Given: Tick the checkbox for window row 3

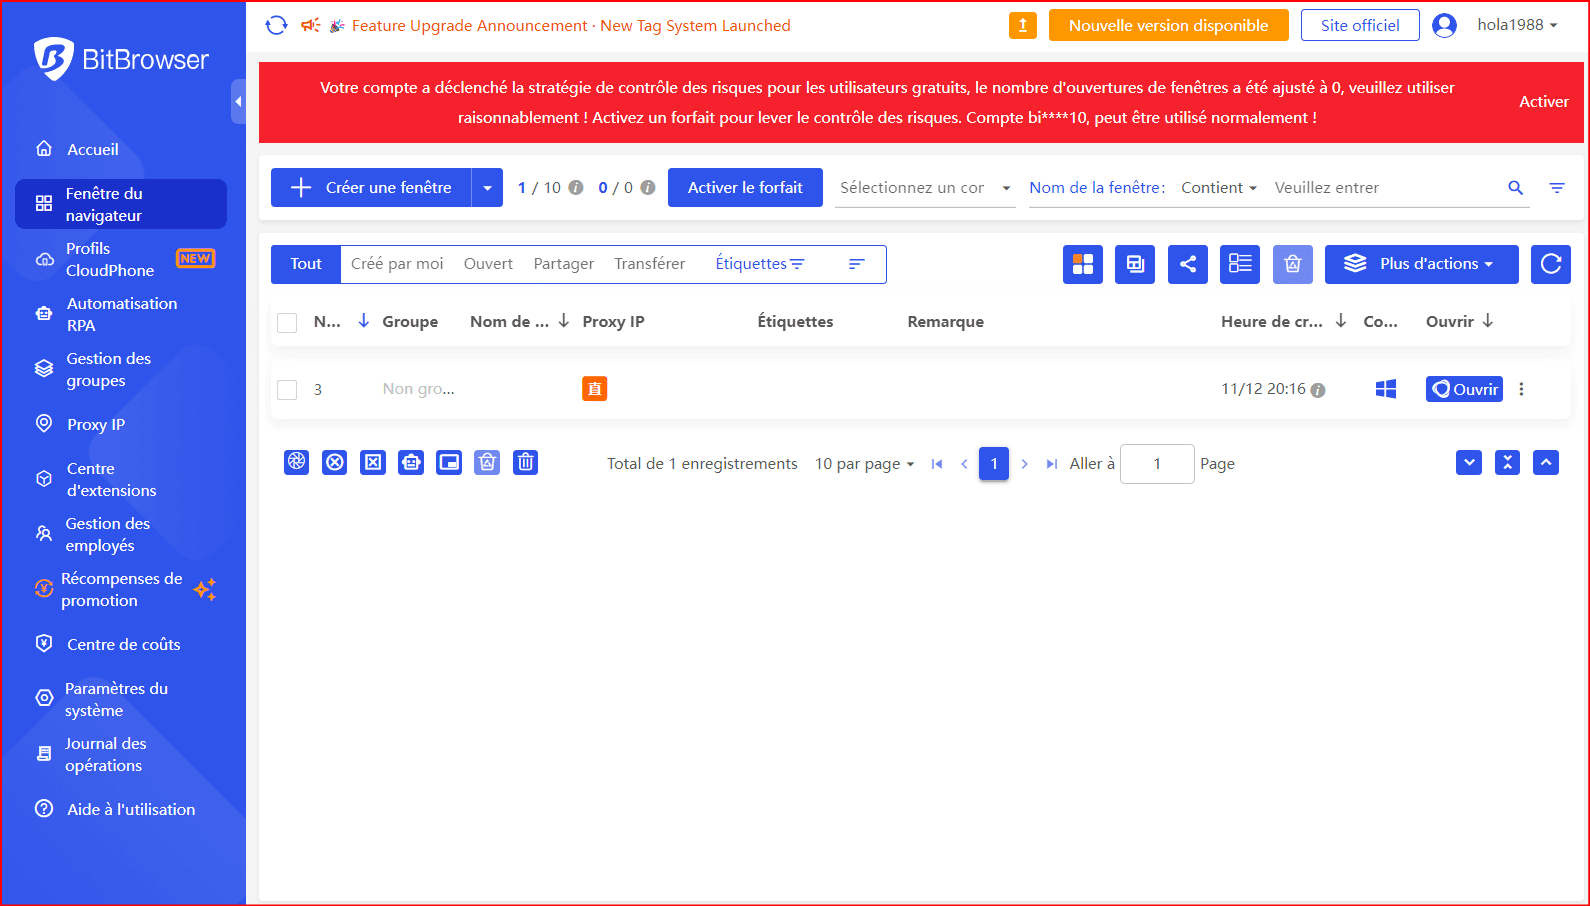Looking at the screenshot, I should pyautogui.click(x=287, y=390).
